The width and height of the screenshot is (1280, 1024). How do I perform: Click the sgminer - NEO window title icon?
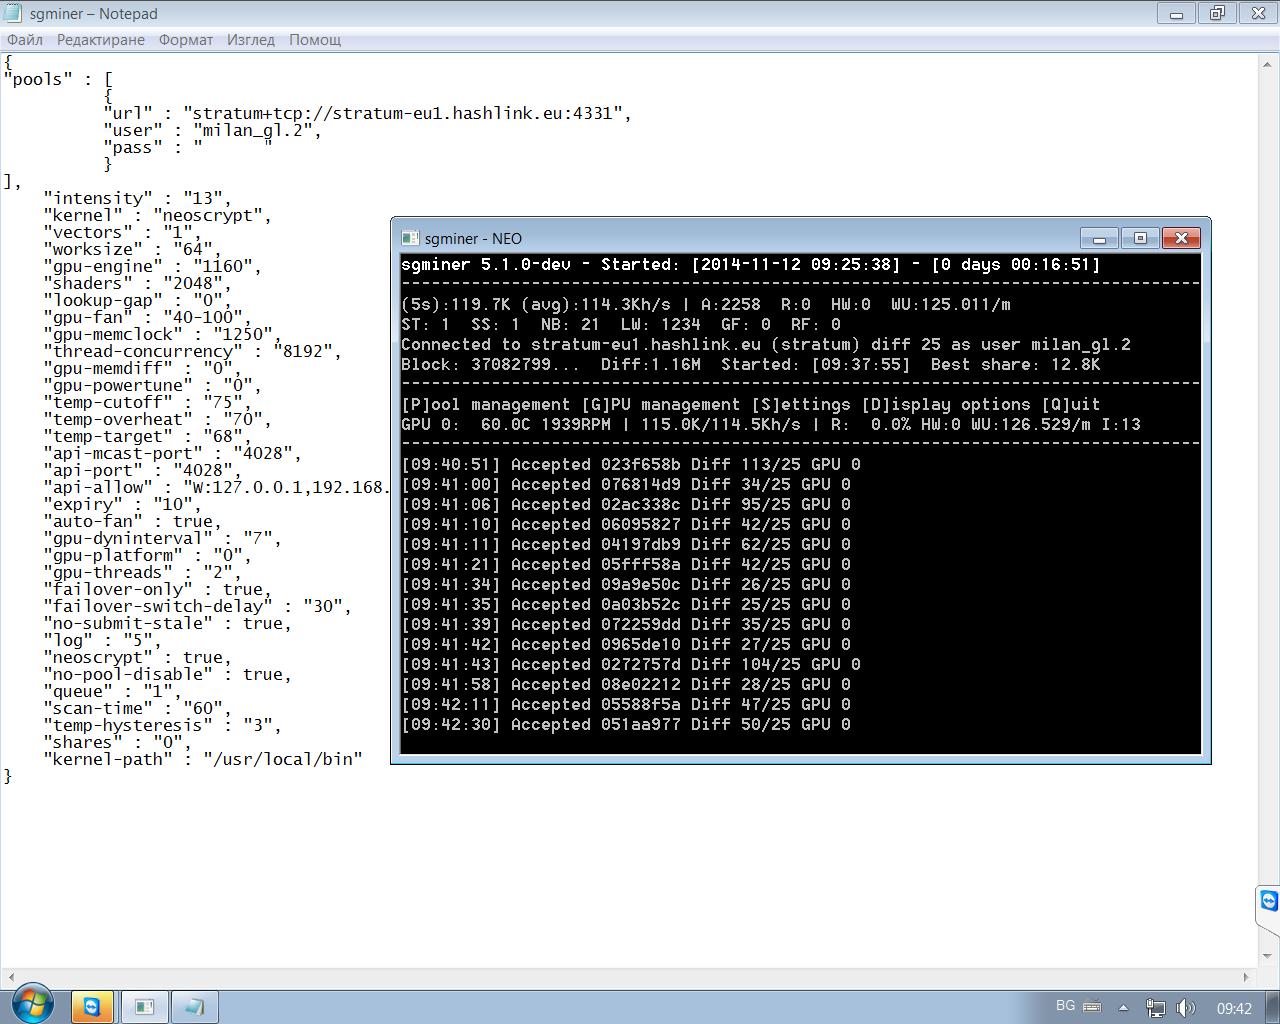pyautogui.click(x=409, y=238)
